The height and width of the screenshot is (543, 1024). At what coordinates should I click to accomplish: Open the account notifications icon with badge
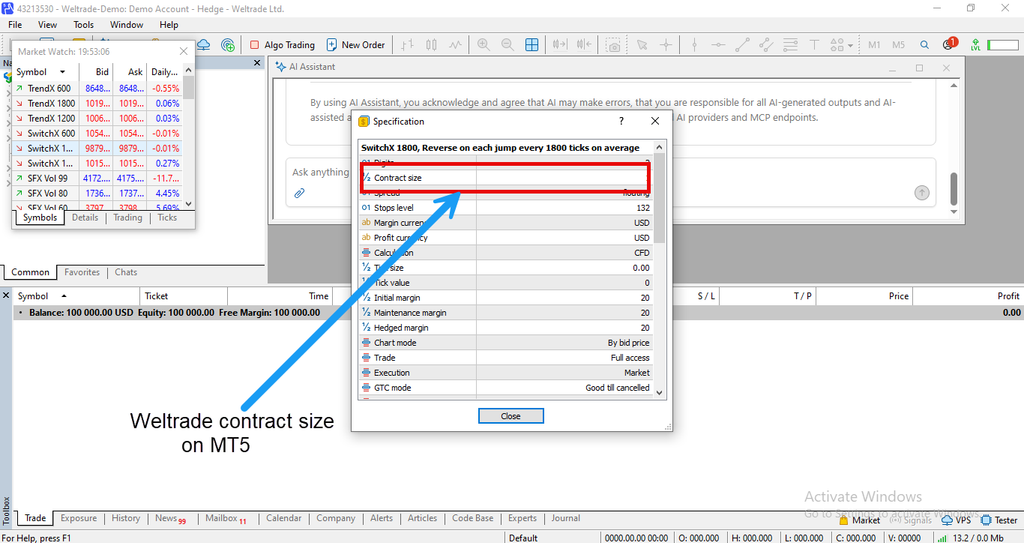949,44
